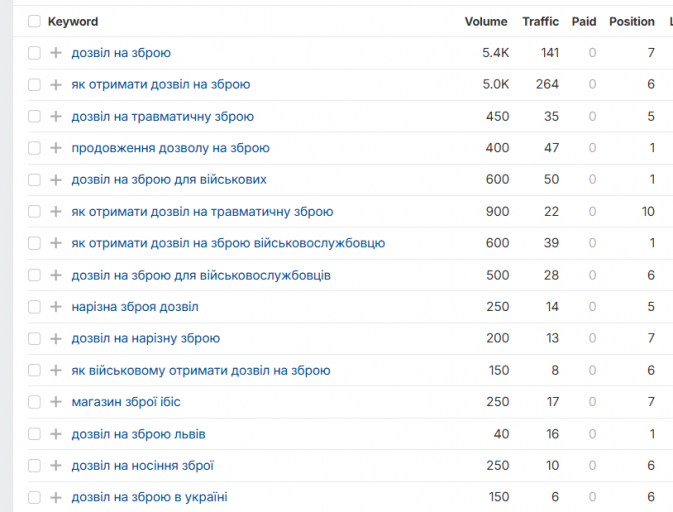This screenshot has height=512, width=673.
Task: Click the Paid column header
Action: 584,21
